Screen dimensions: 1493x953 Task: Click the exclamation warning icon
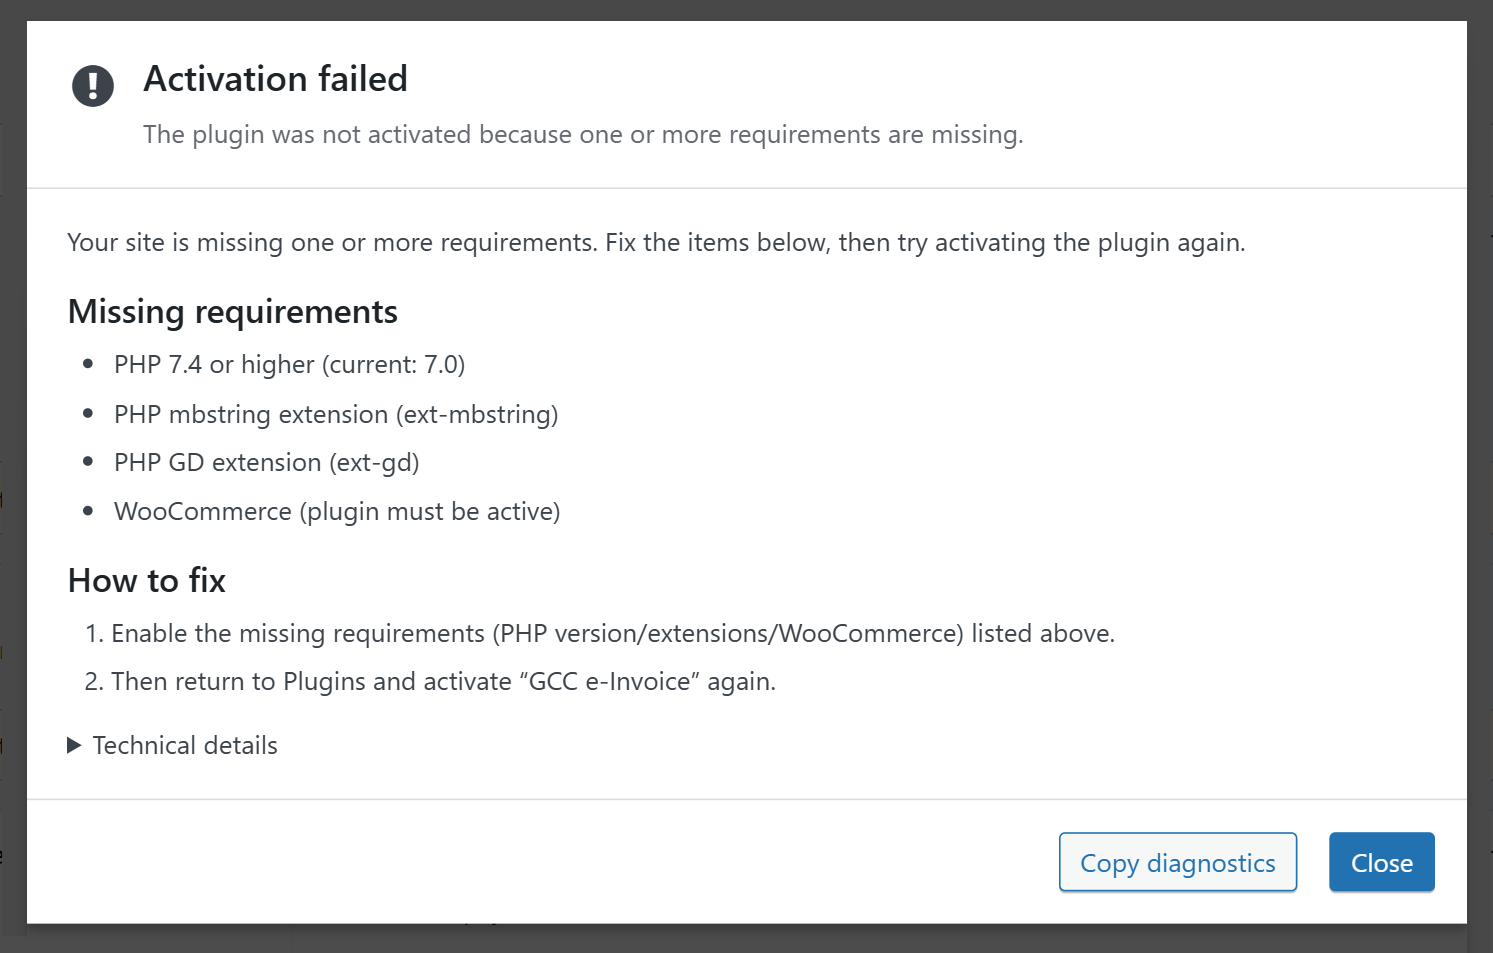pyautogui.click(x=93, y=85)
